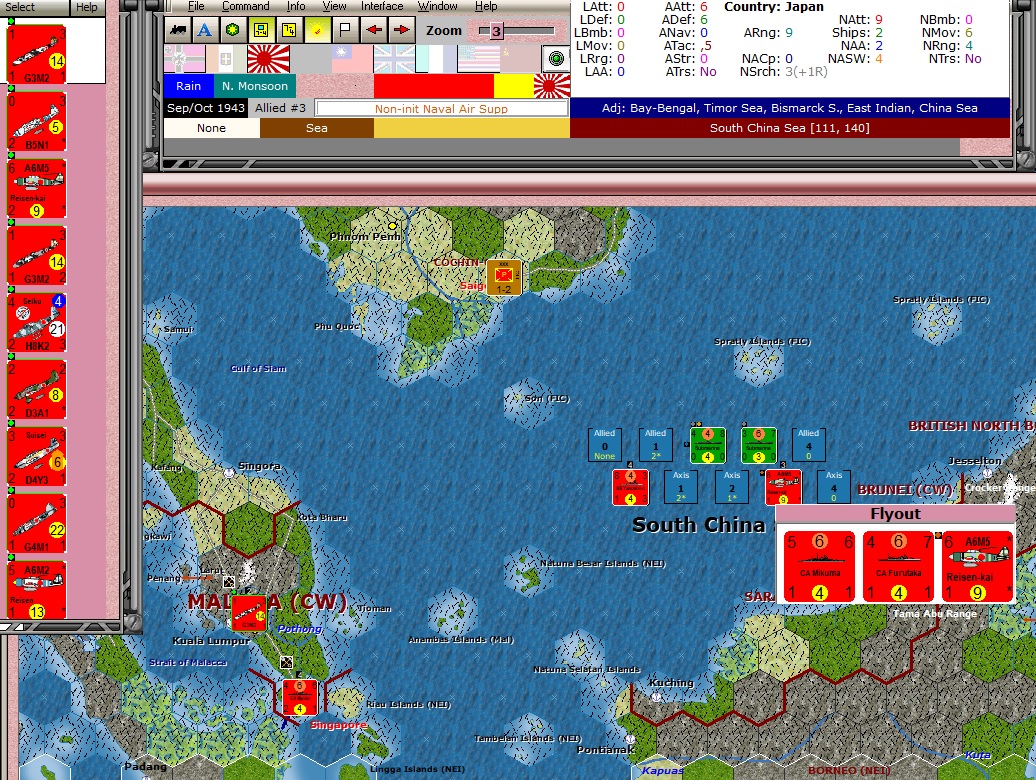Image resolution: width=1036 pixels, height=780 pixels.
Task: Click the yellow lightning strike icon on the toolbar
Action: click(316, 30)
